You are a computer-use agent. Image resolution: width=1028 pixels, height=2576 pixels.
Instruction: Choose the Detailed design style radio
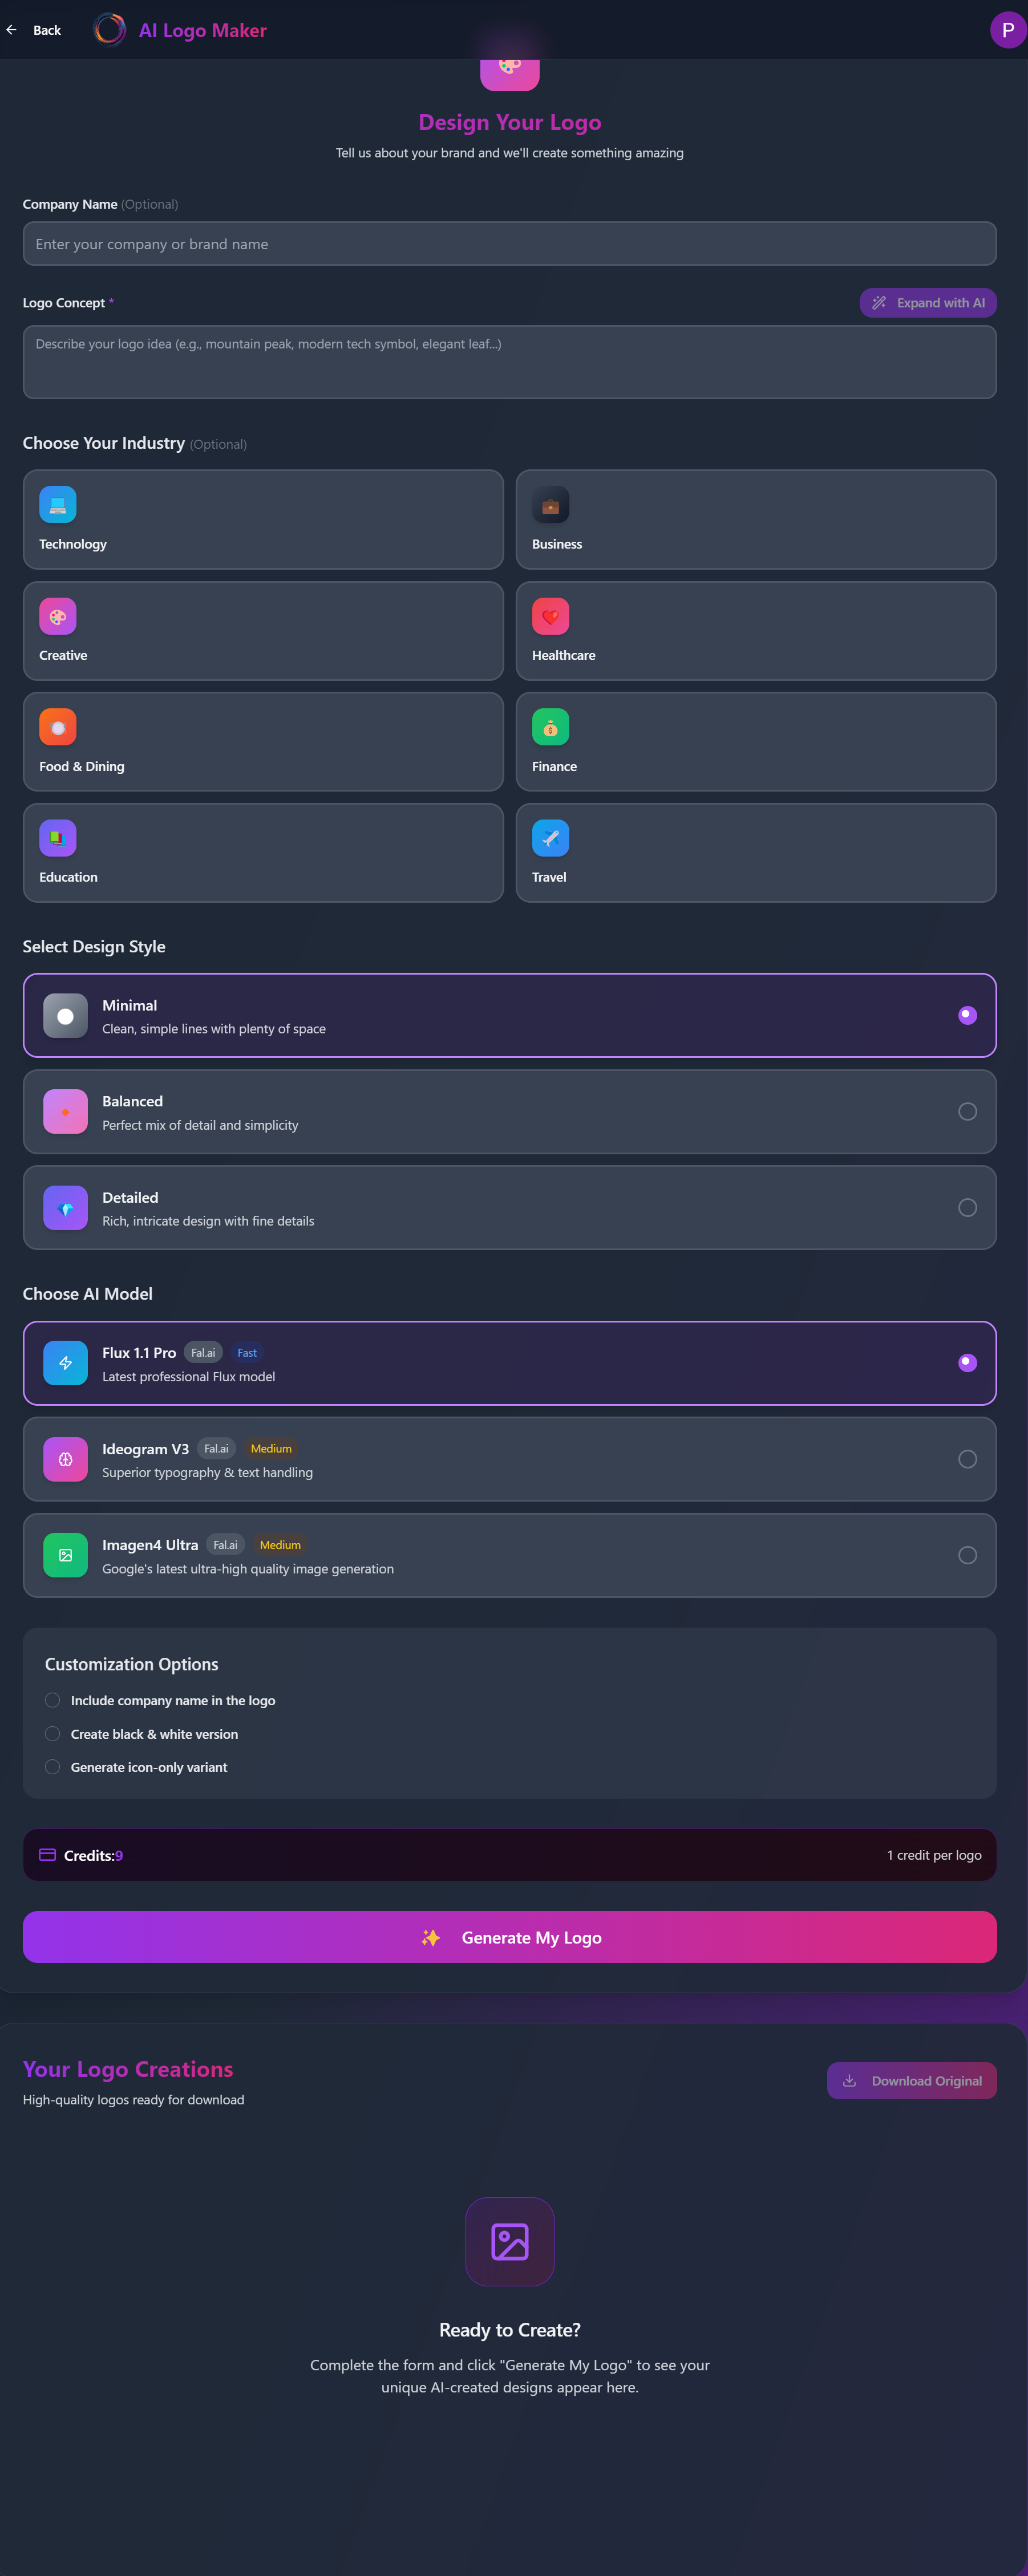coord(967,1207)
